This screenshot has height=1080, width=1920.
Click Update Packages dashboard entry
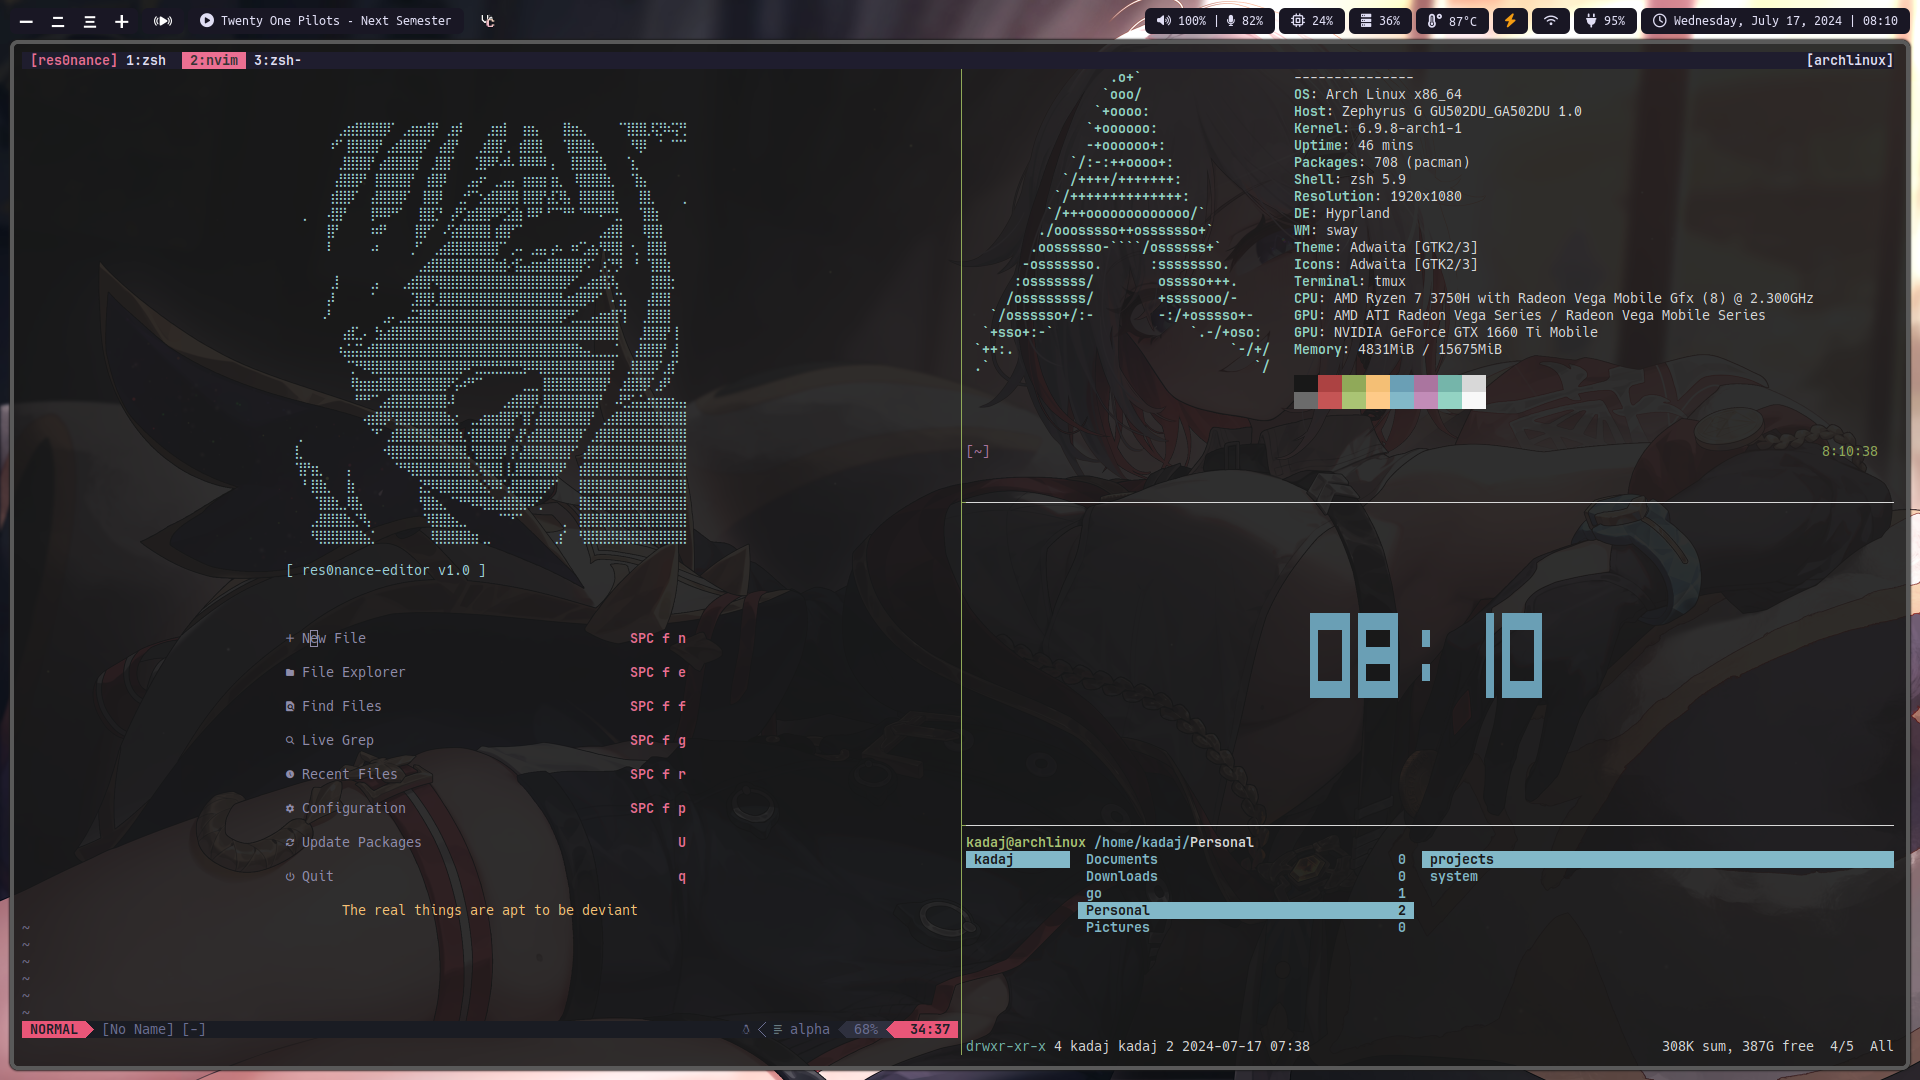pyautogui.click(x=361, y=842)
